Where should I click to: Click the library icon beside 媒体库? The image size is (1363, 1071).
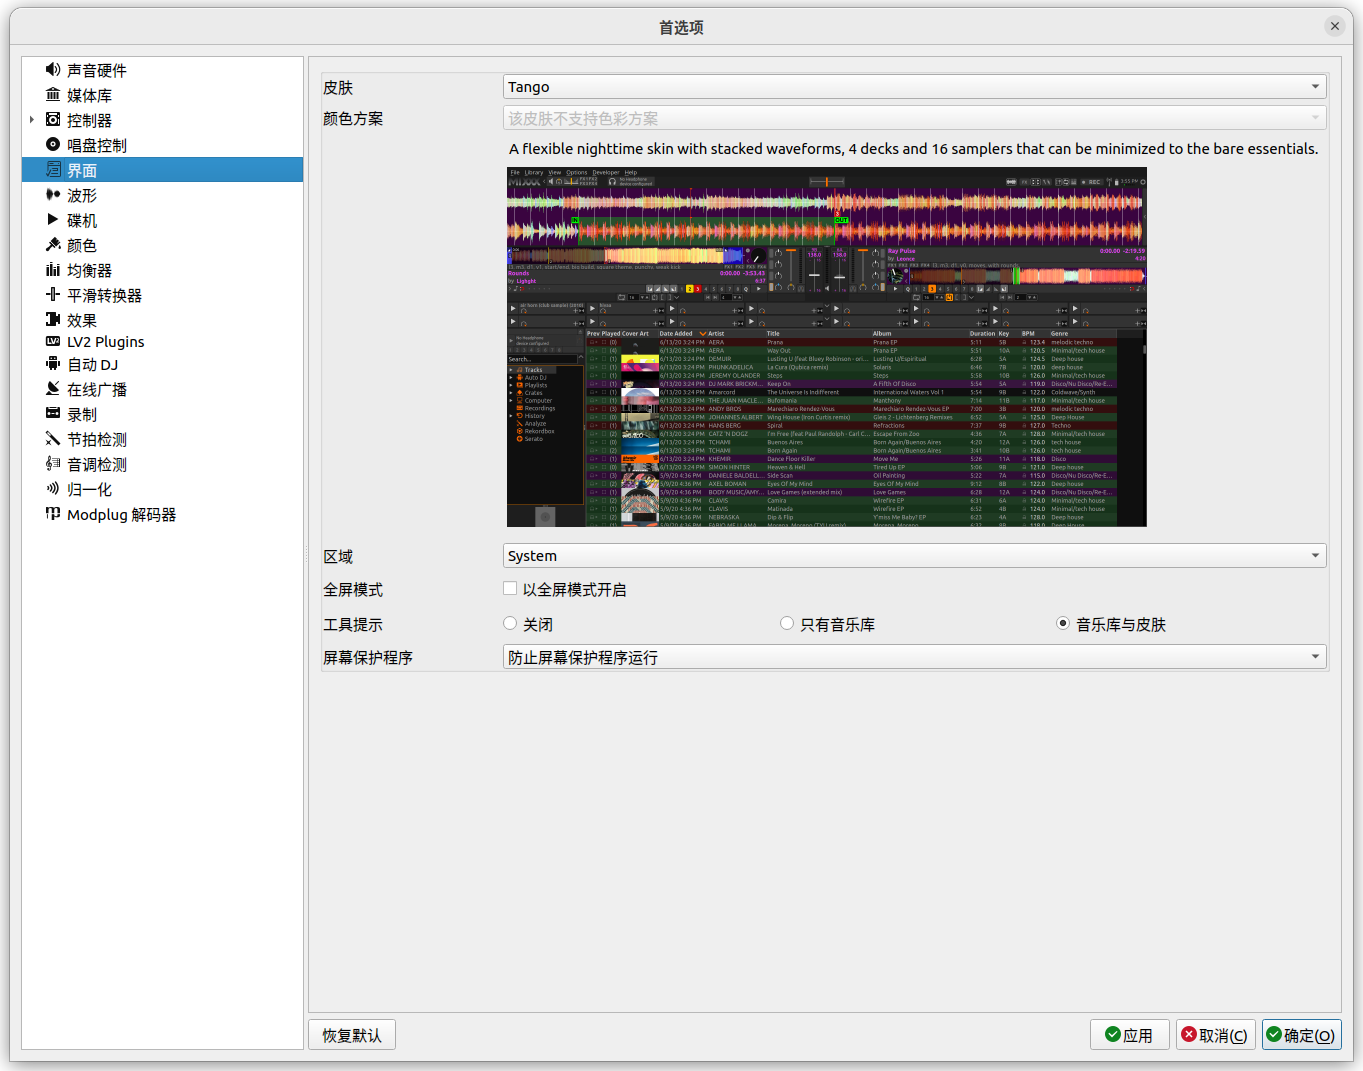tap(53, 94)
